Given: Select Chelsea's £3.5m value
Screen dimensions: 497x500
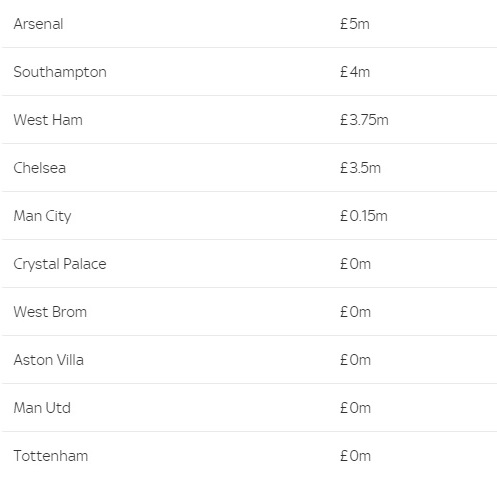Looking at the screenshot, I should [x=360, y=168].
